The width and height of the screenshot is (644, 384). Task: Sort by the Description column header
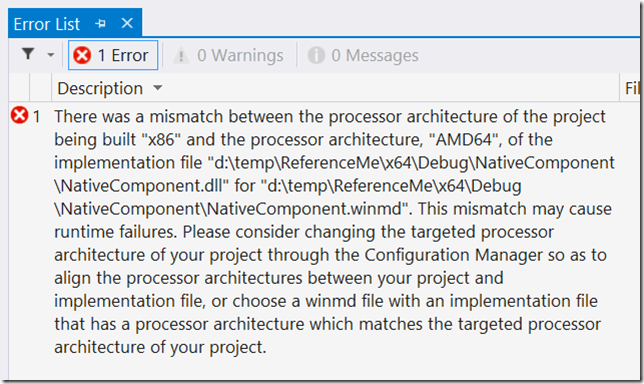click(x=100, y=88)
